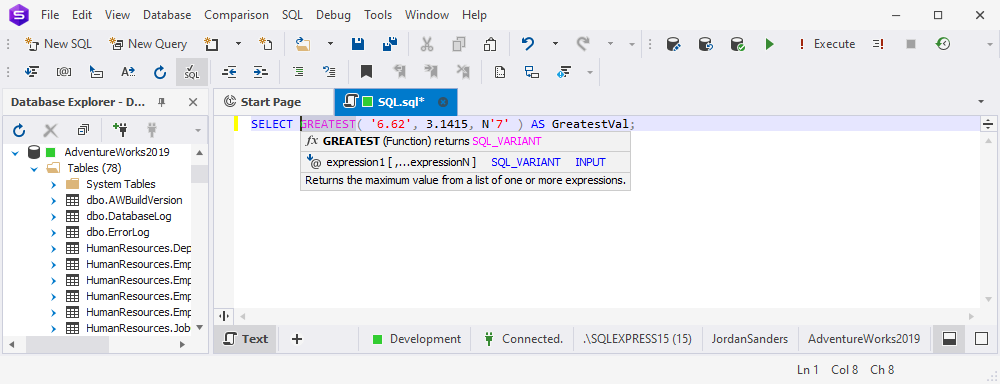Close the Database Explorer panel
Image resolution: width=1000 pixels, height=384 pixels.
[x=193, y=102]
